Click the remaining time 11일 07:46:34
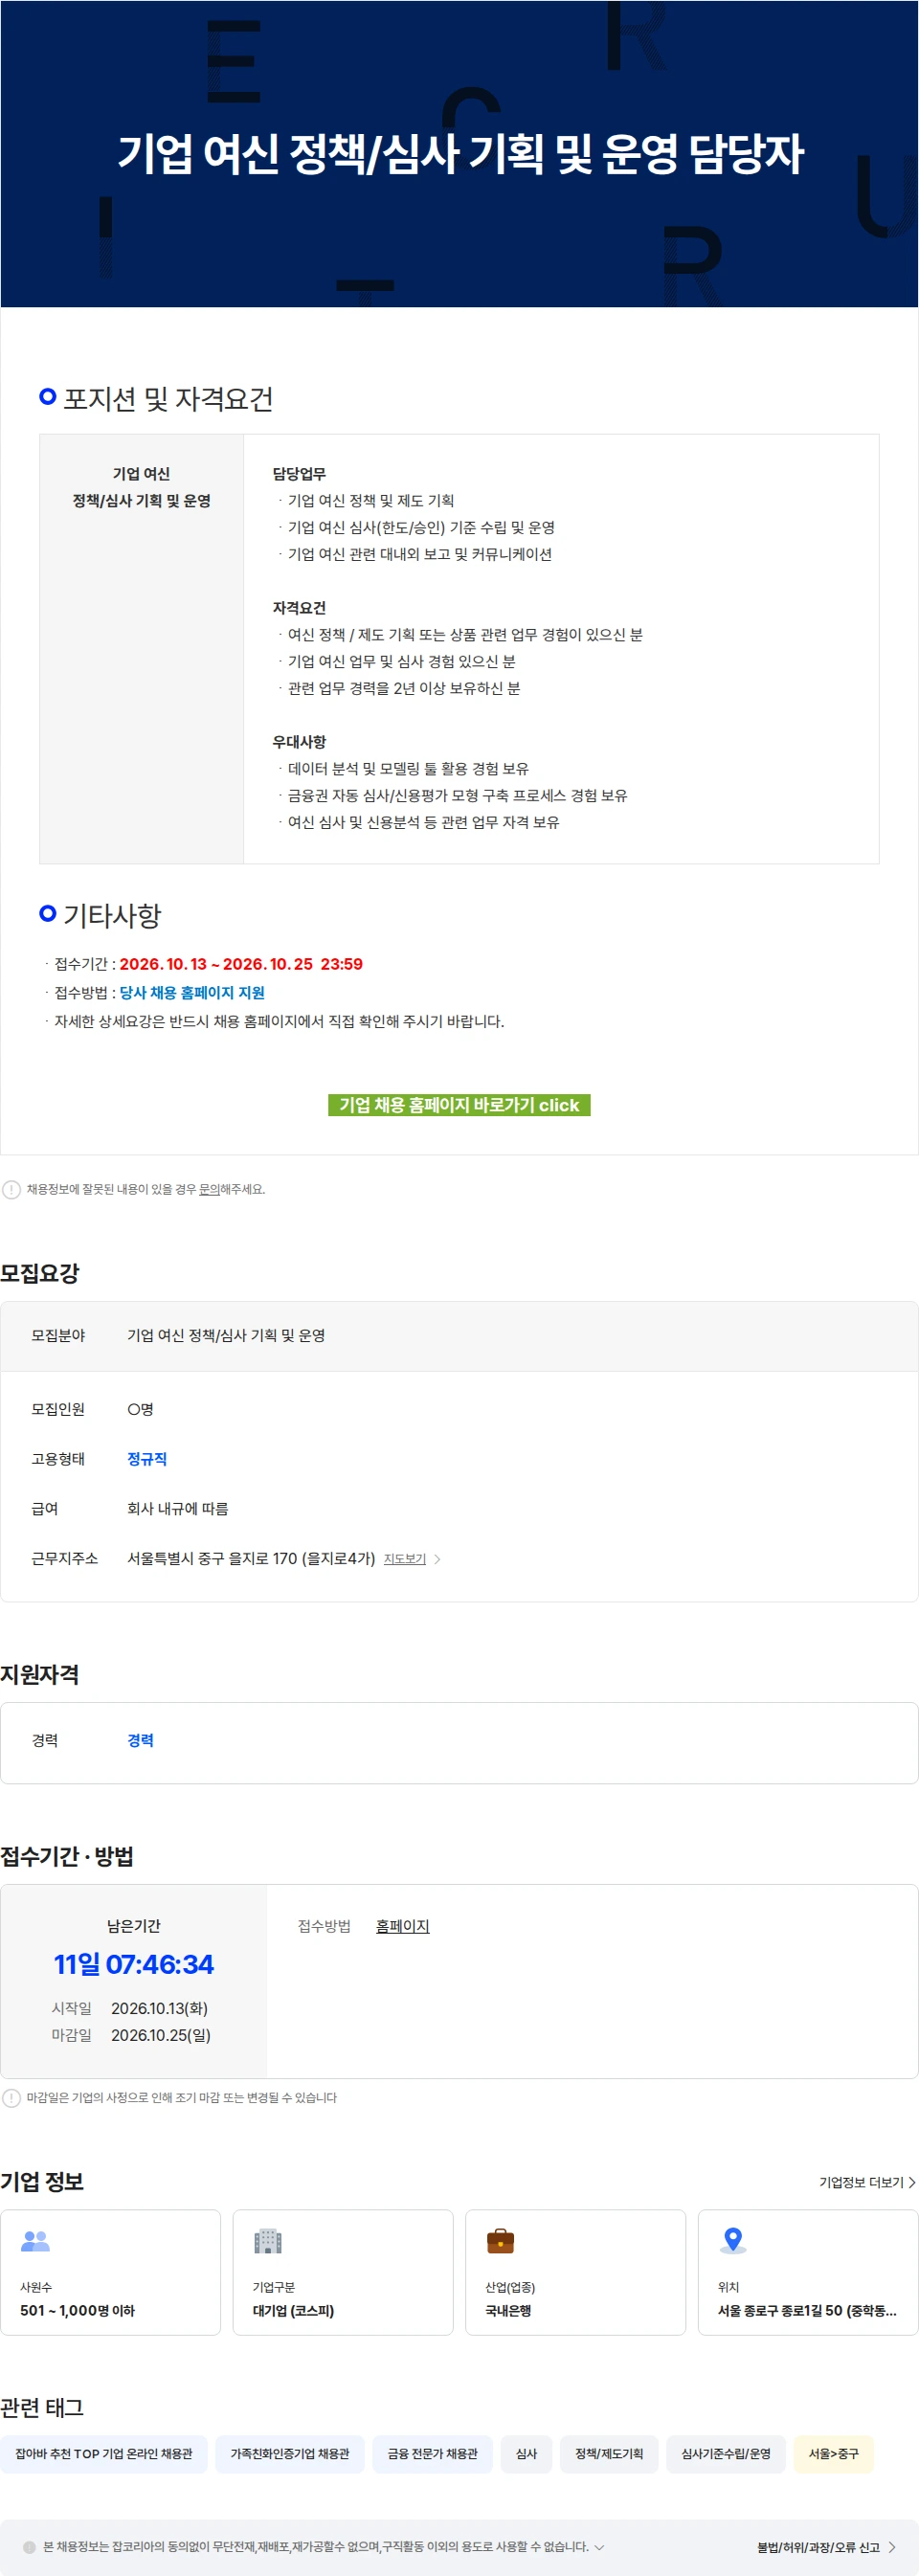 (x=134, y=1964)
